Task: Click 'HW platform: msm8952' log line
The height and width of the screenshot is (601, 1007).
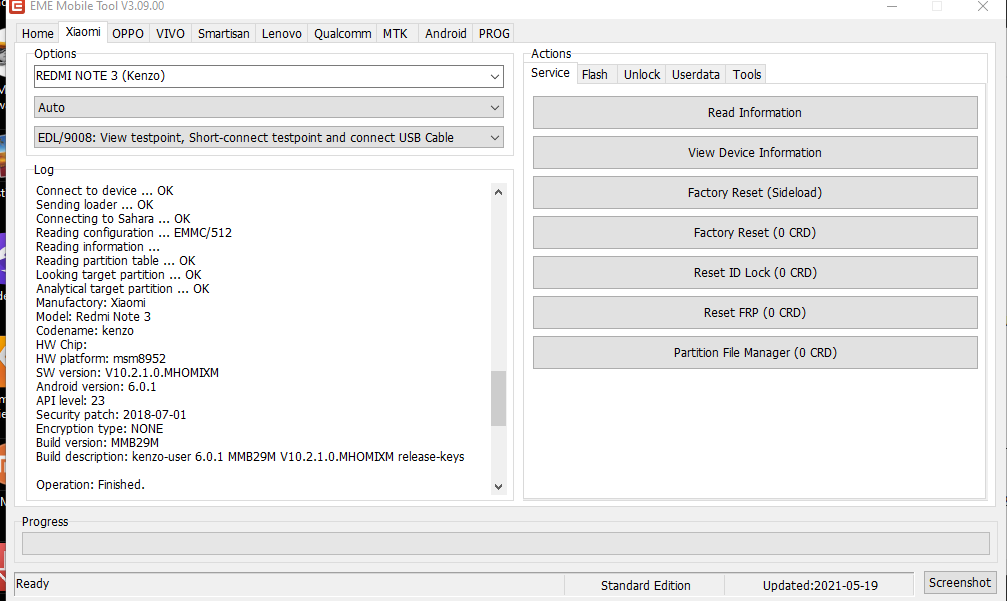Action: coord(101,359)
